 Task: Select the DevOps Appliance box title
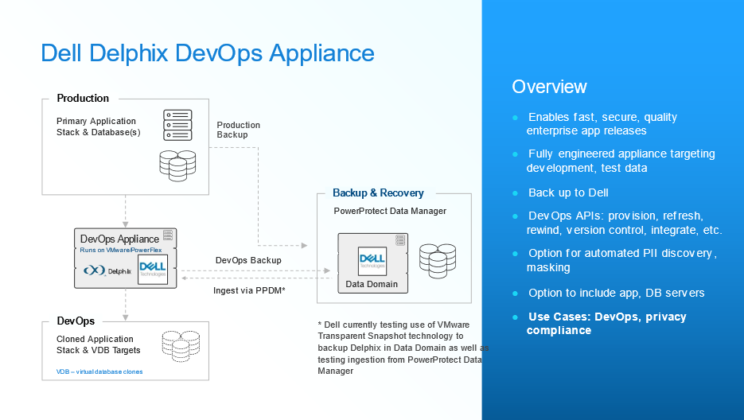(x=119, y=239)
